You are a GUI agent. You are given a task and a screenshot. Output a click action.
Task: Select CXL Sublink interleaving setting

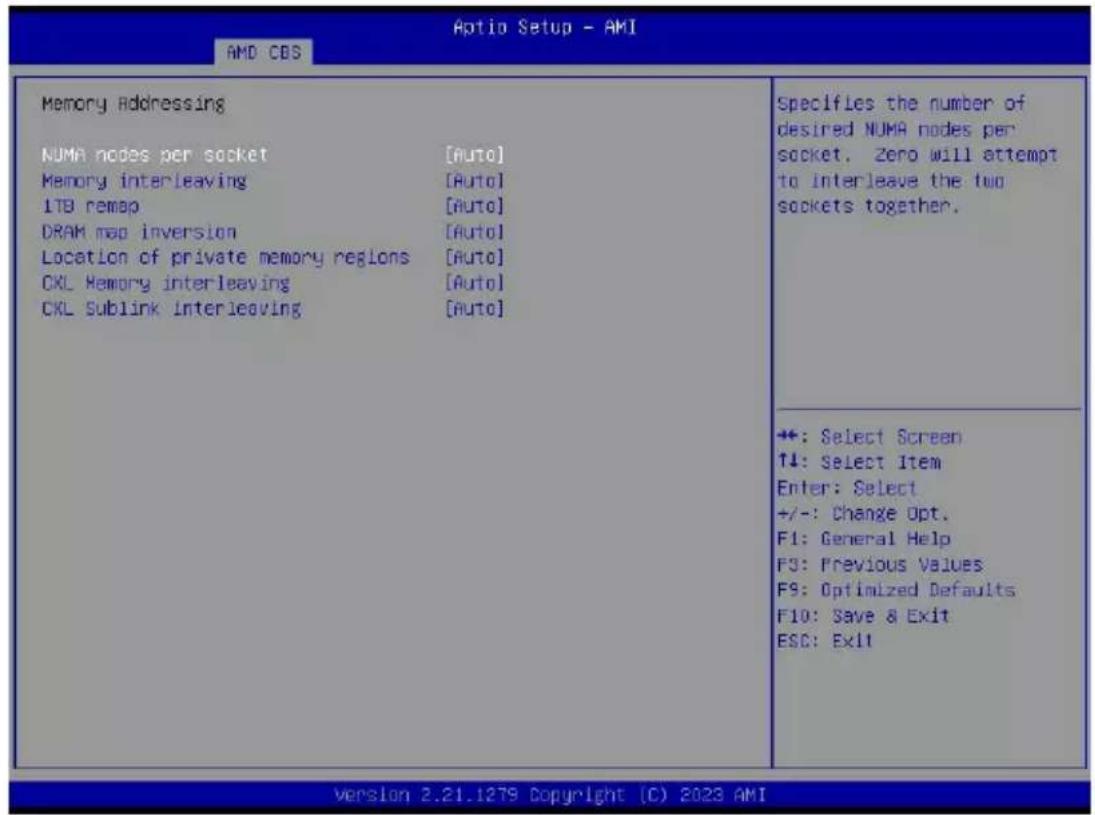[x=171, y=309]
